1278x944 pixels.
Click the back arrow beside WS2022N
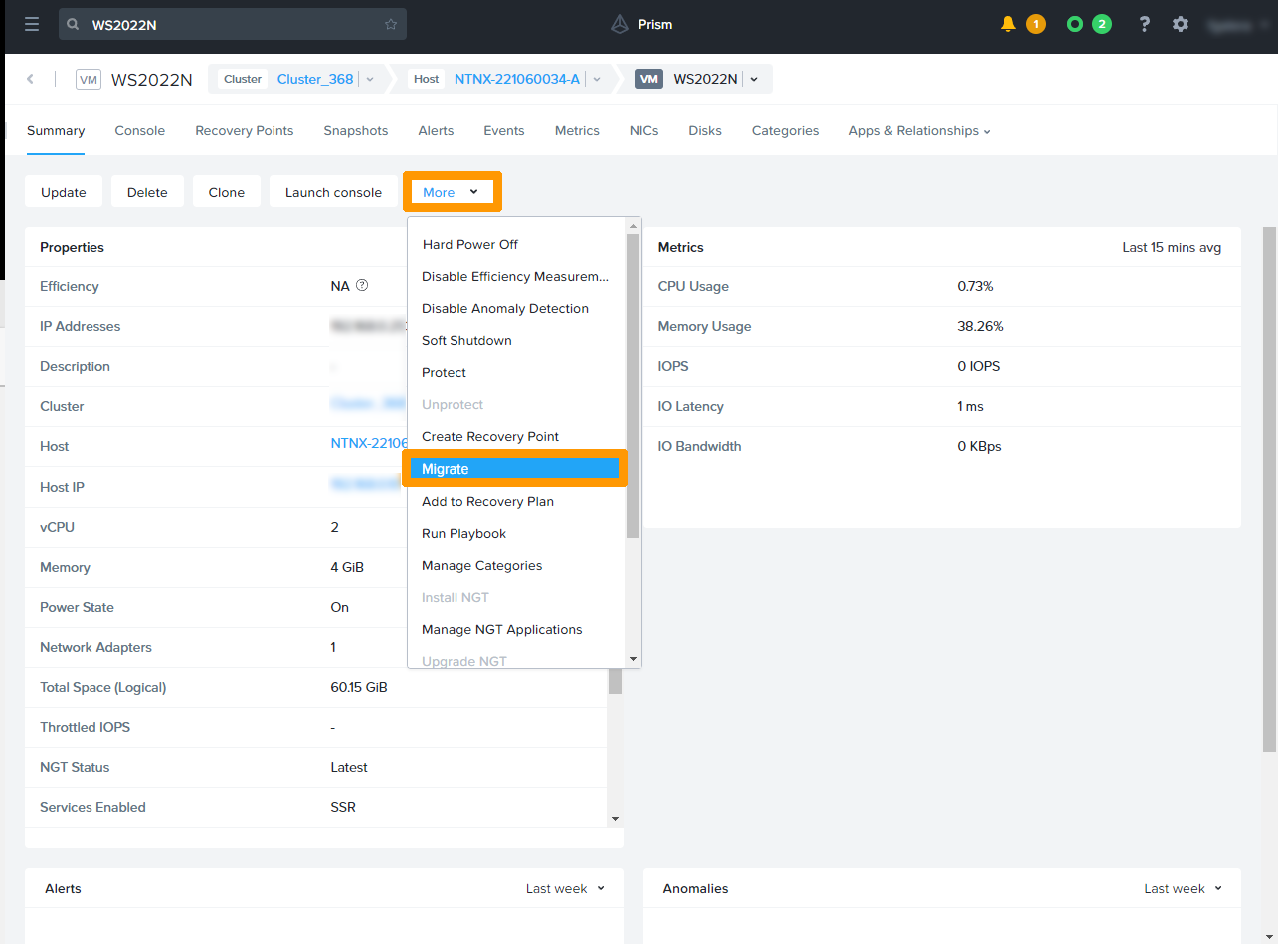30,79
